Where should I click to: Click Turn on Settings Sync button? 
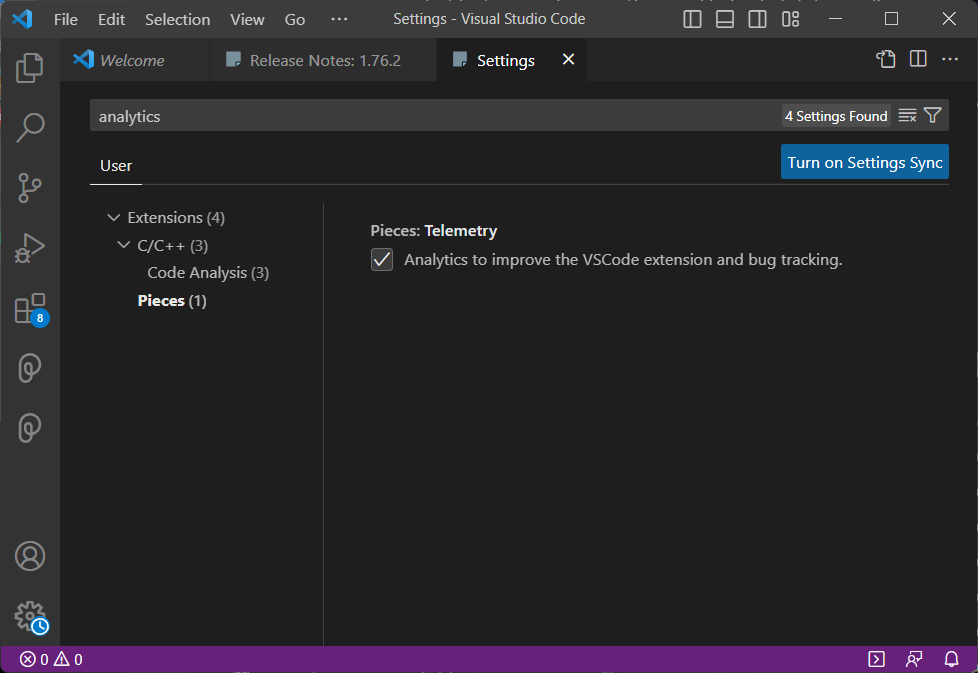tap(864, 162)
